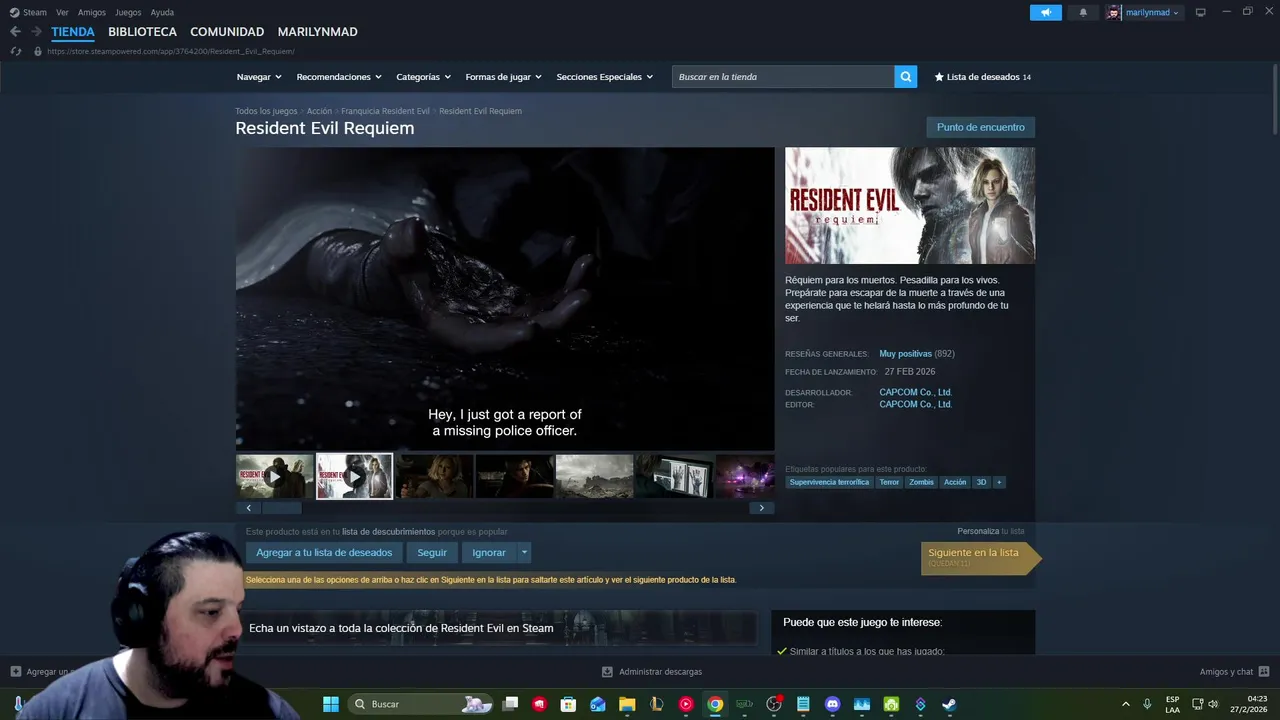Open Windows Start menu
Viewport: 1280px width, 720px height.
point(330,704)
